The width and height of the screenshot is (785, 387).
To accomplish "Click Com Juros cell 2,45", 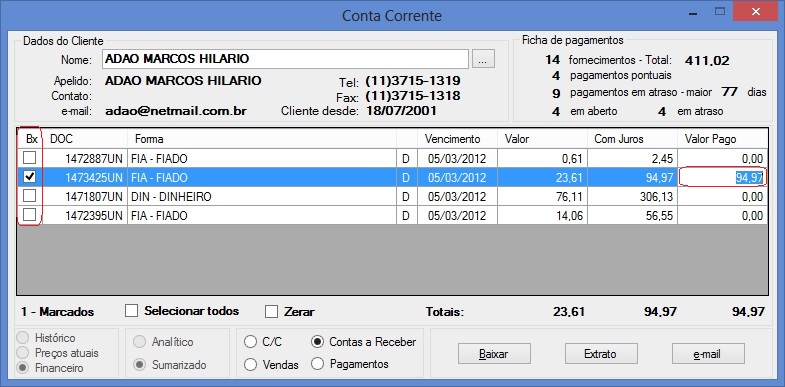I will [x=632, y=159].
